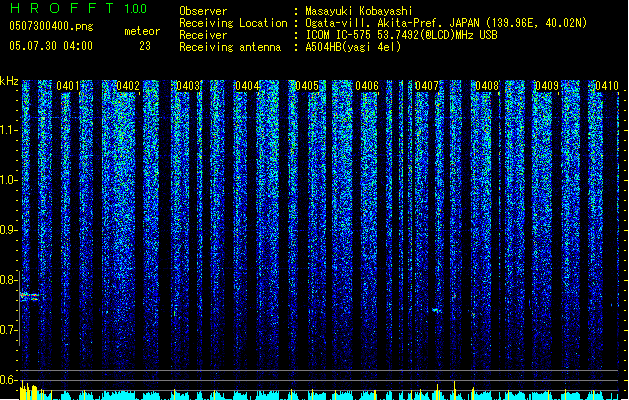The image size is (629, 400).
Task: Click the HROFFT 1.0.0 title text
Action: tap(79, 8)
